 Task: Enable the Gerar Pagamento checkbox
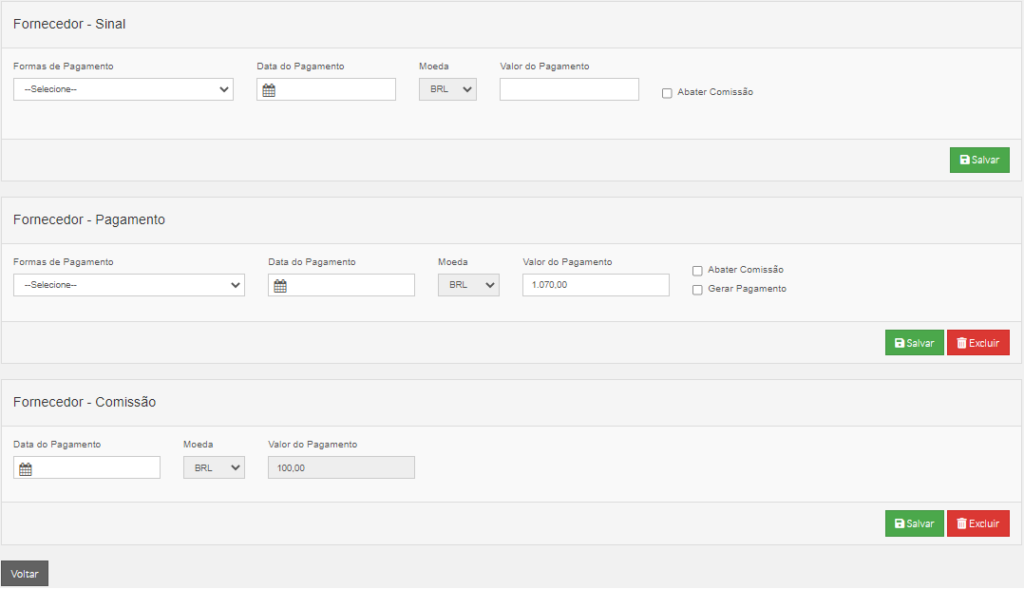pos(697,290)
